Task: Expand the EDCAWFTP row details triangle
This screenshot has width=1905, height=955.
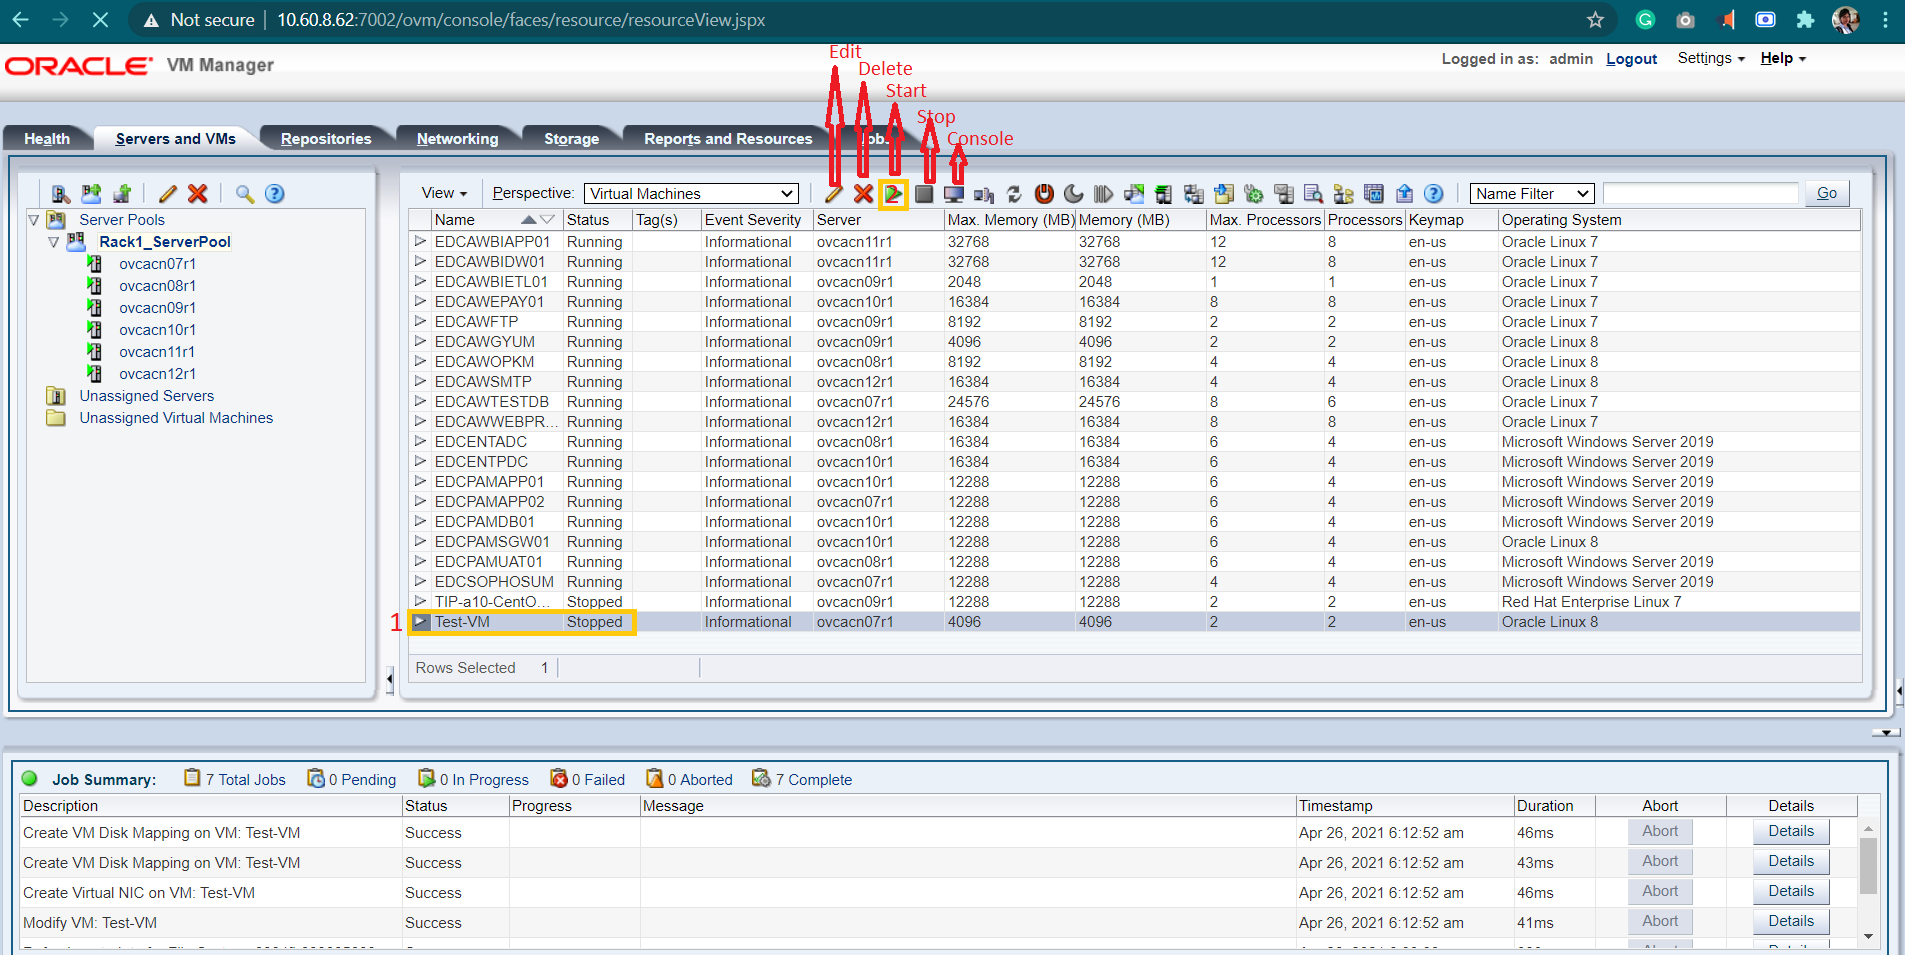Action: [420, 321]
